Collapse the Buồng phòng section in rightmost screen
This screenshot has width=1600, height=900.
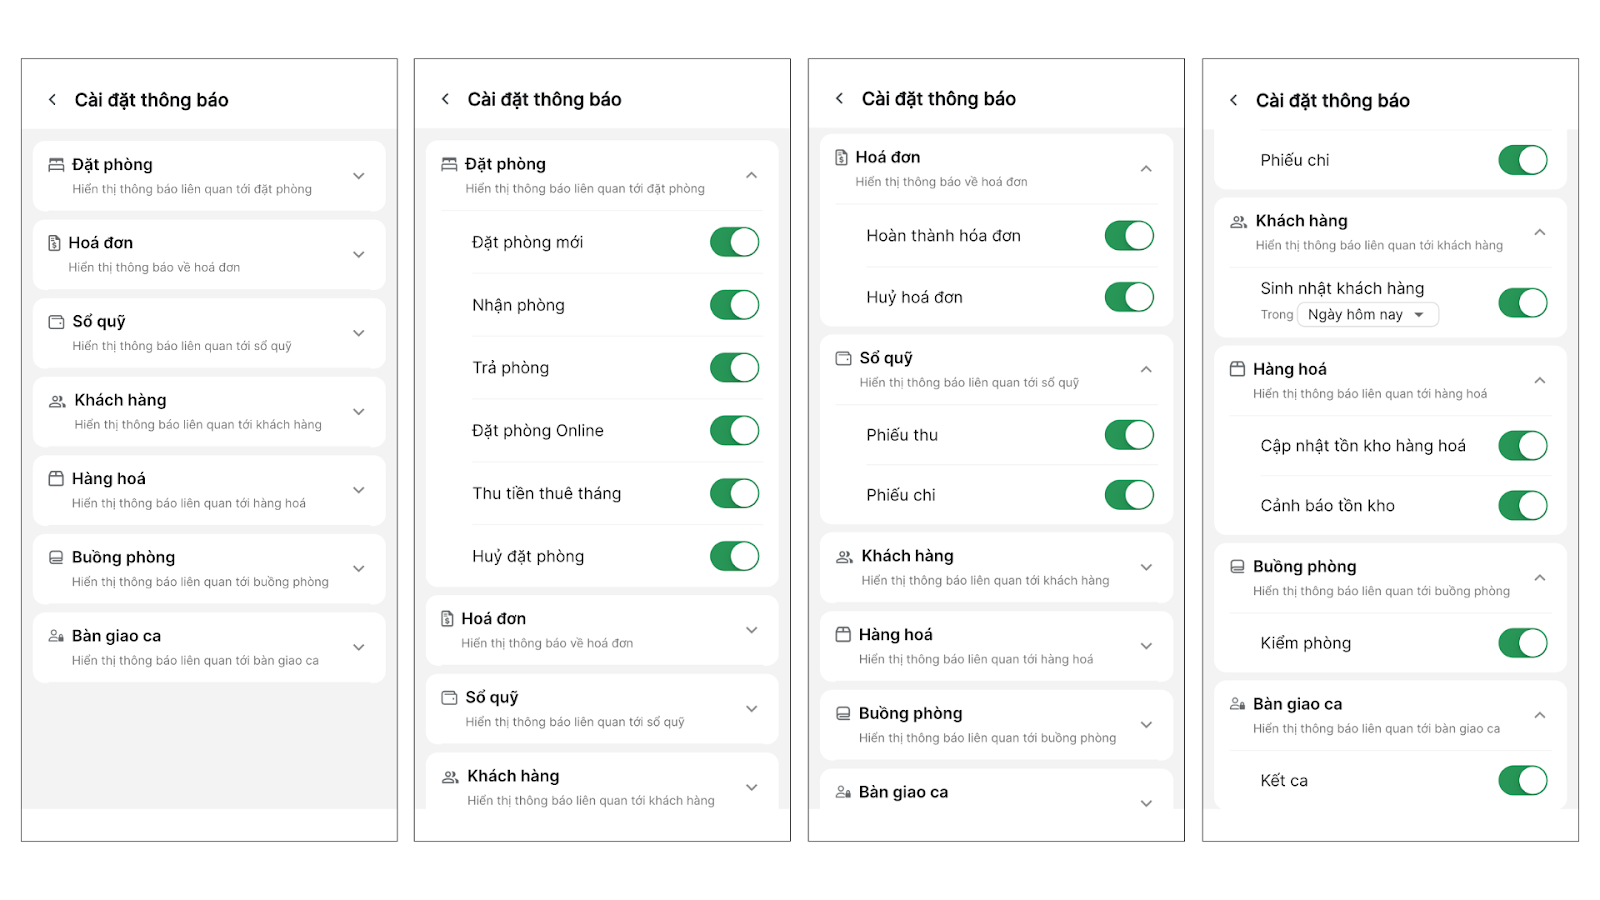click(x=1540, y=578)
